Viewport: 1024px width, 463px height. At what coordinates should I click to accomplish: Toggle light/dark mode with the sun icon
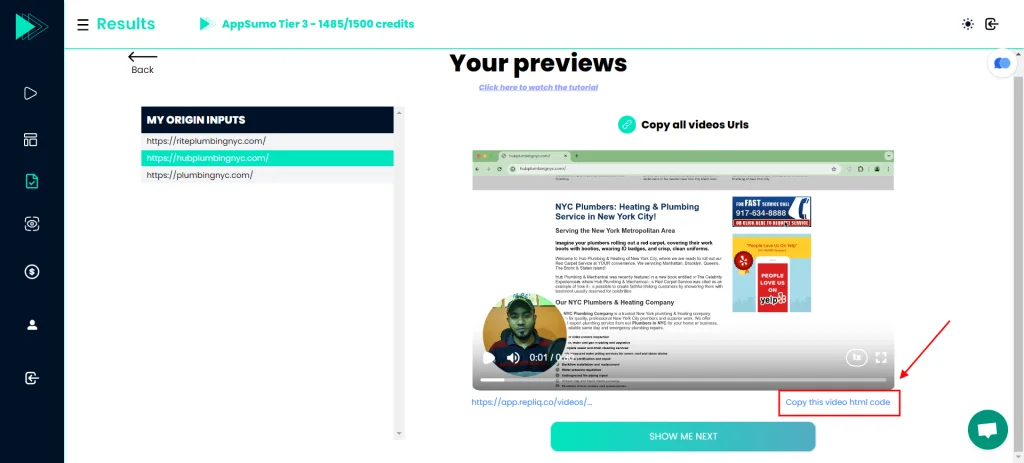967,24
